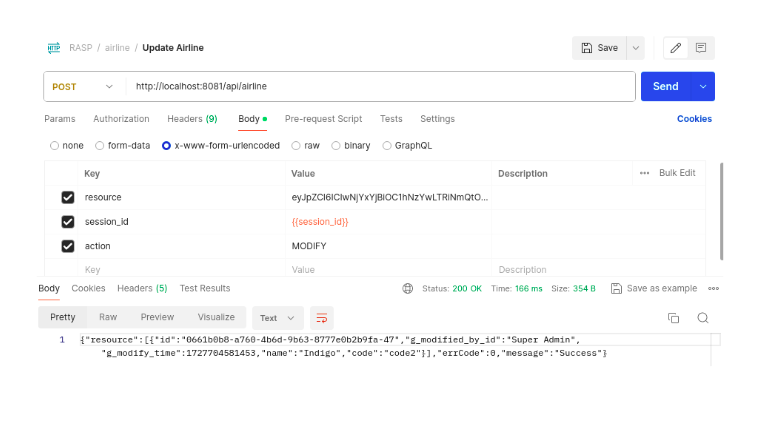766x432 pixels.
Task: Open the request Body tab
Action: click(x=253, y=119)
